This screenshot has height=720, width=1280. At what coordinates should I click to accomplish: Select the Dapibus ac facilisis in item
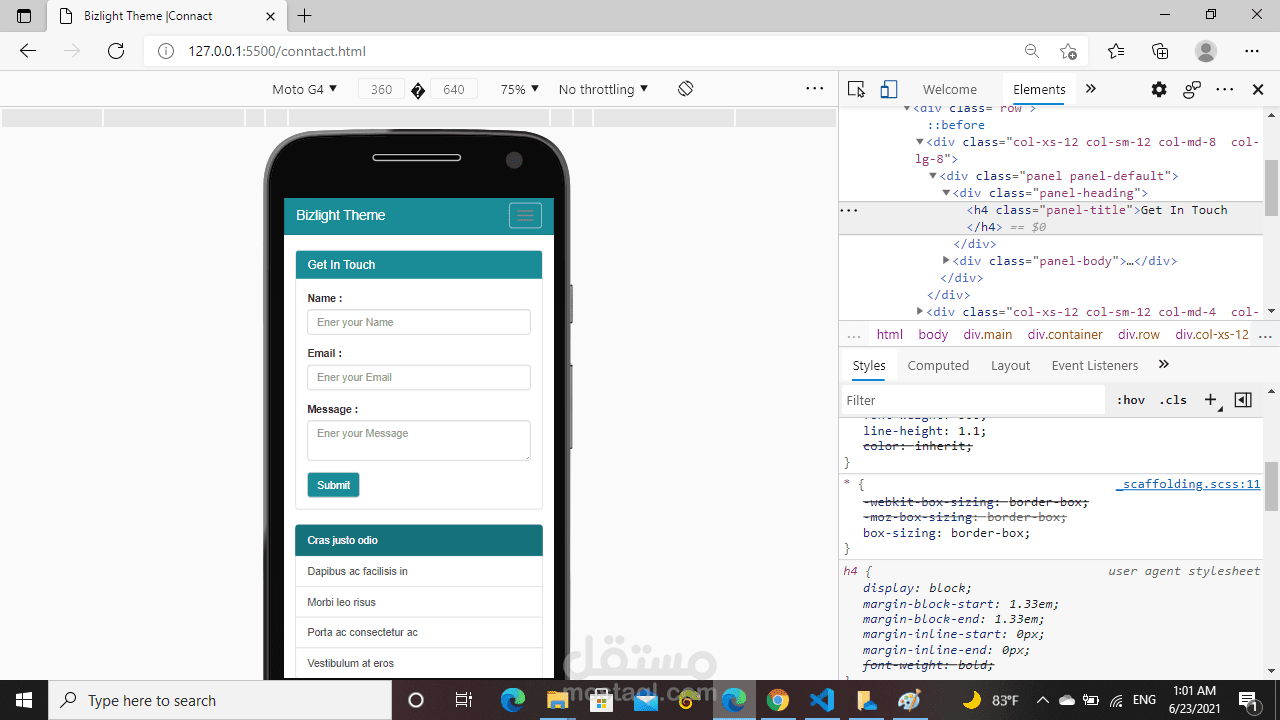coord(419,571)
